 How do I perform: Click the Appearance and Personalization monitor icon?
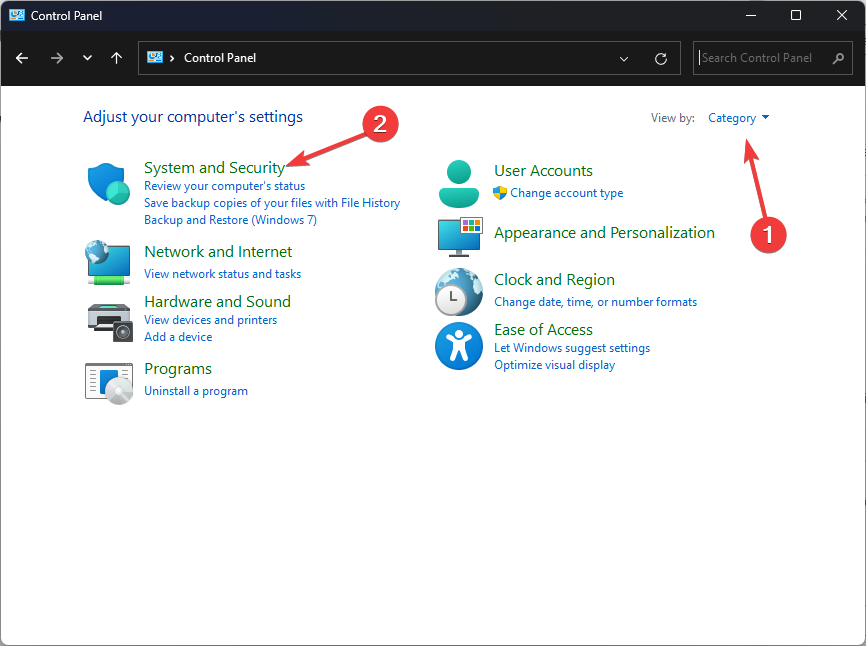[459, 237]
